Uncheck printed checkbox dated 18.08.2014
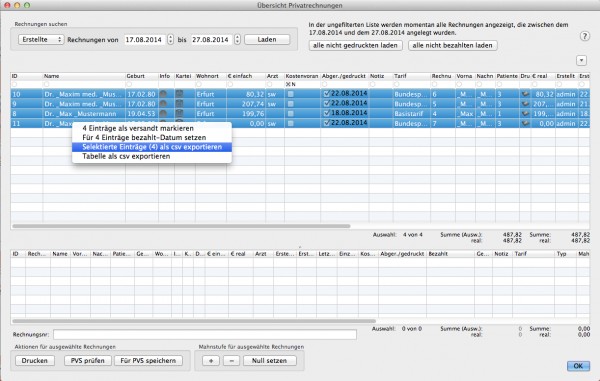Viewport: 600px width, 381px height. point(326,113)
